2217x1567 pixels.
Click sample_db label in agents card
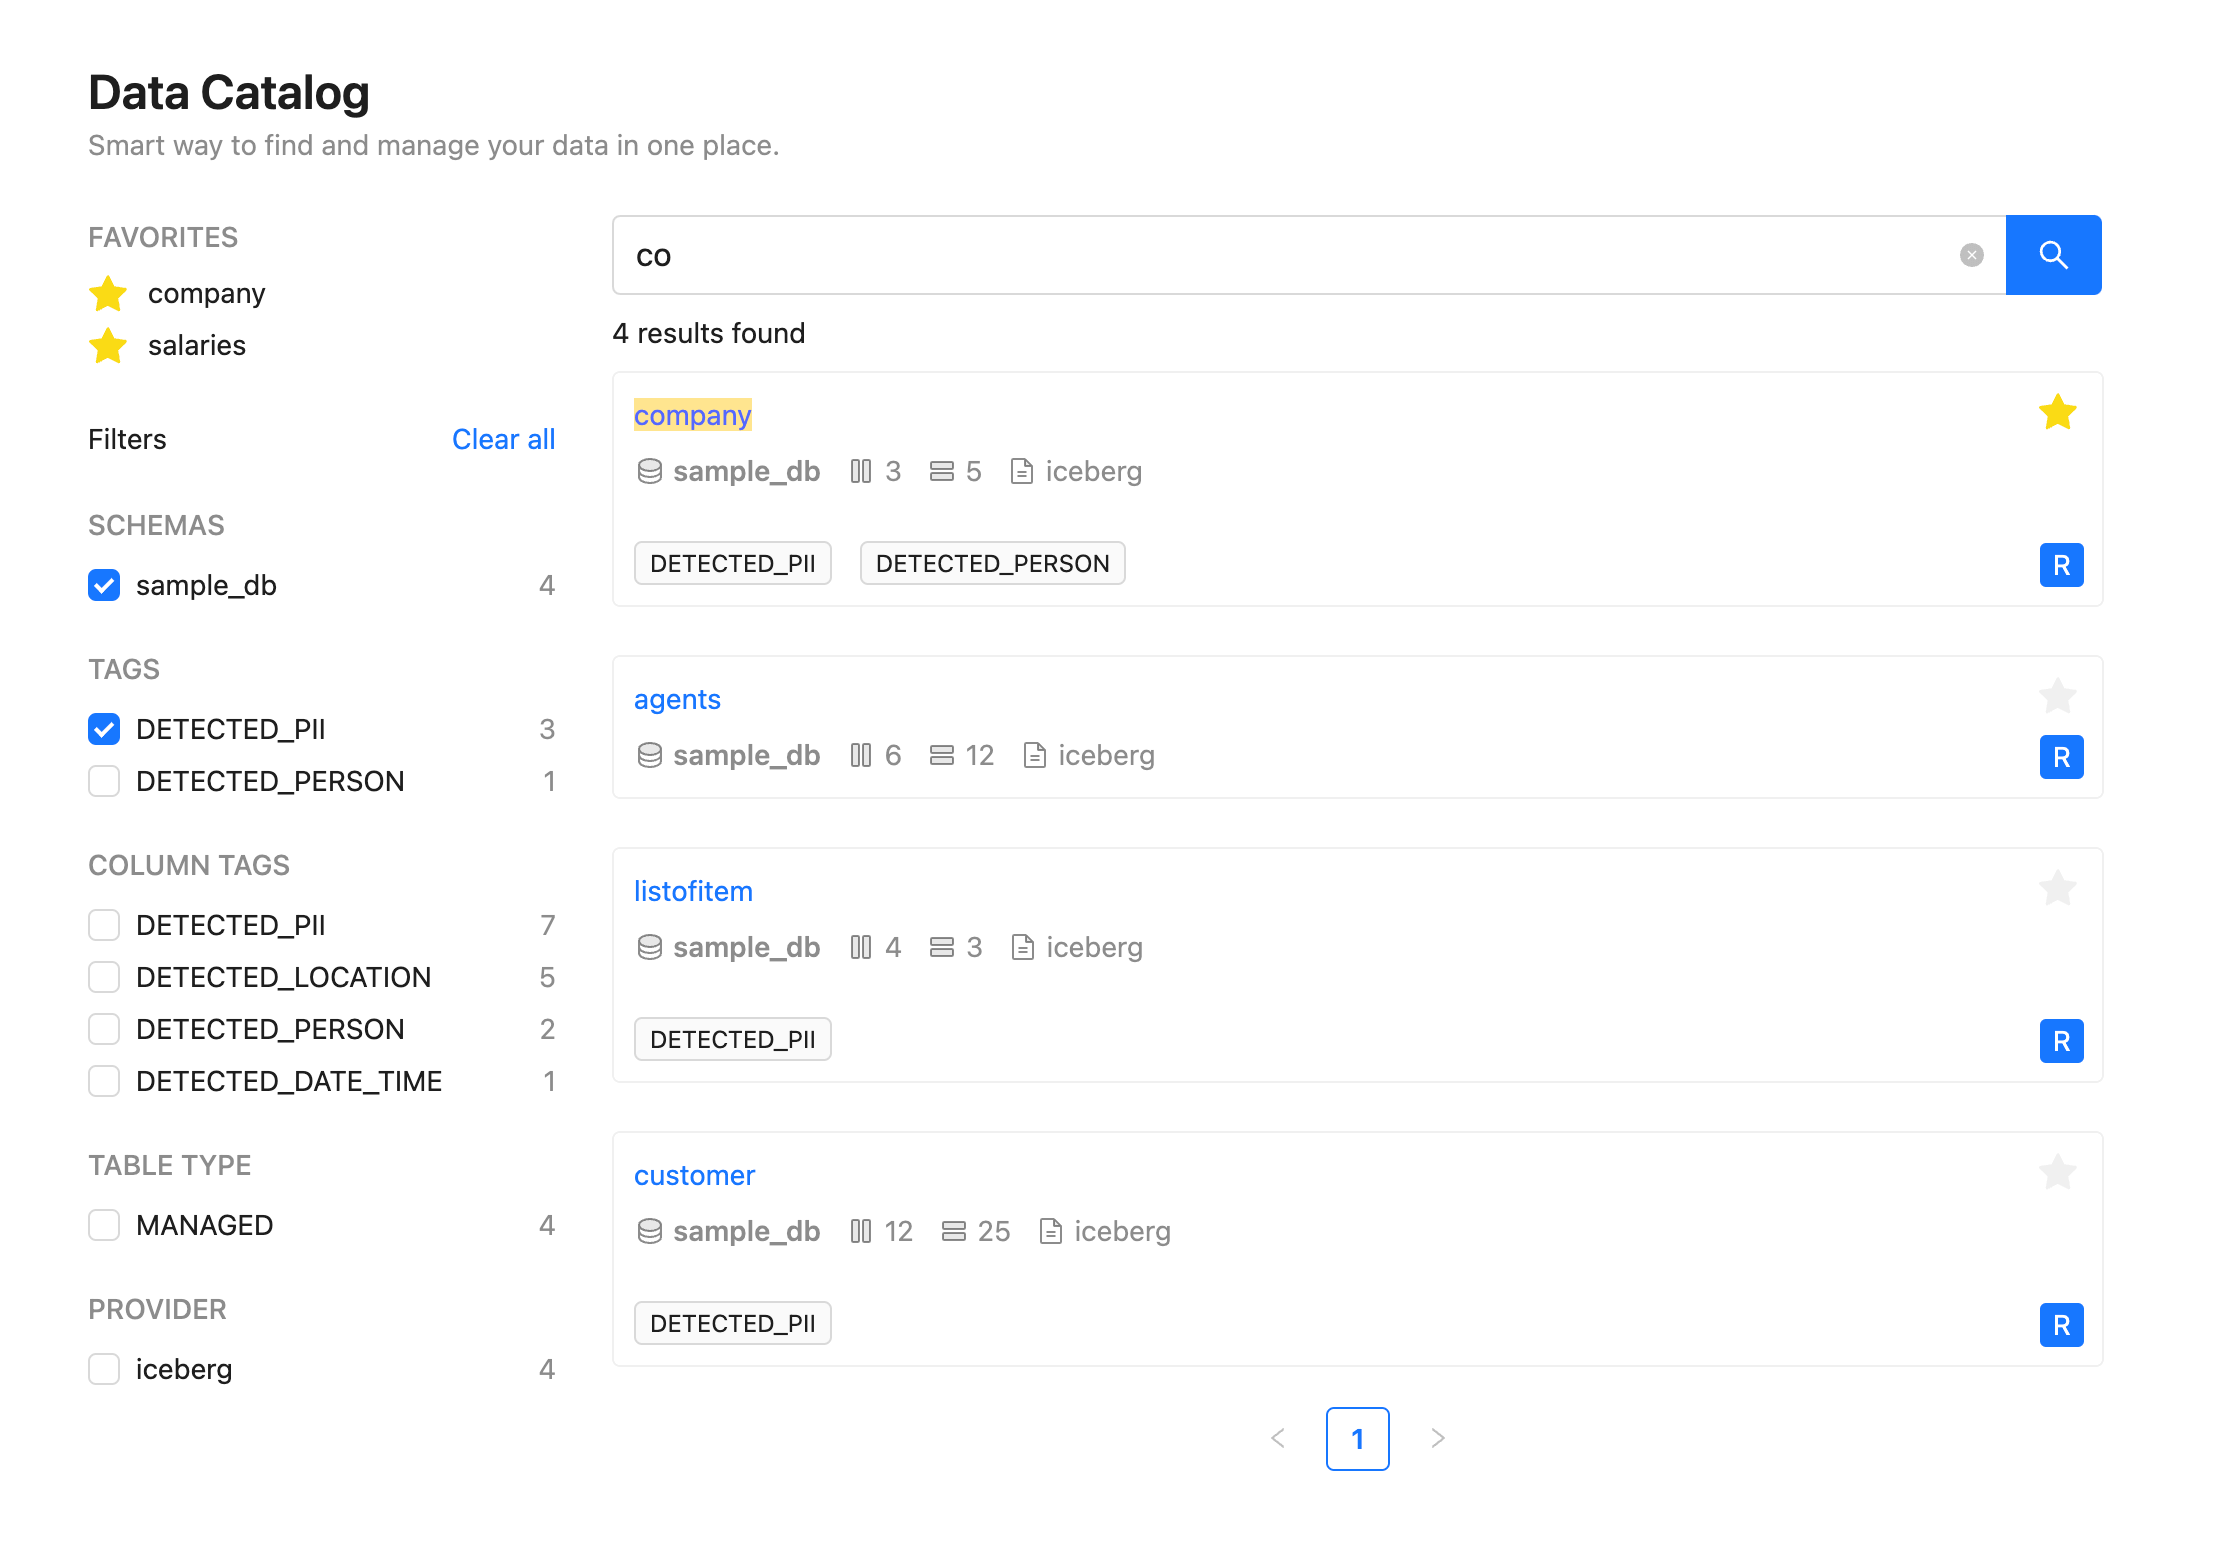pos(746,755)
